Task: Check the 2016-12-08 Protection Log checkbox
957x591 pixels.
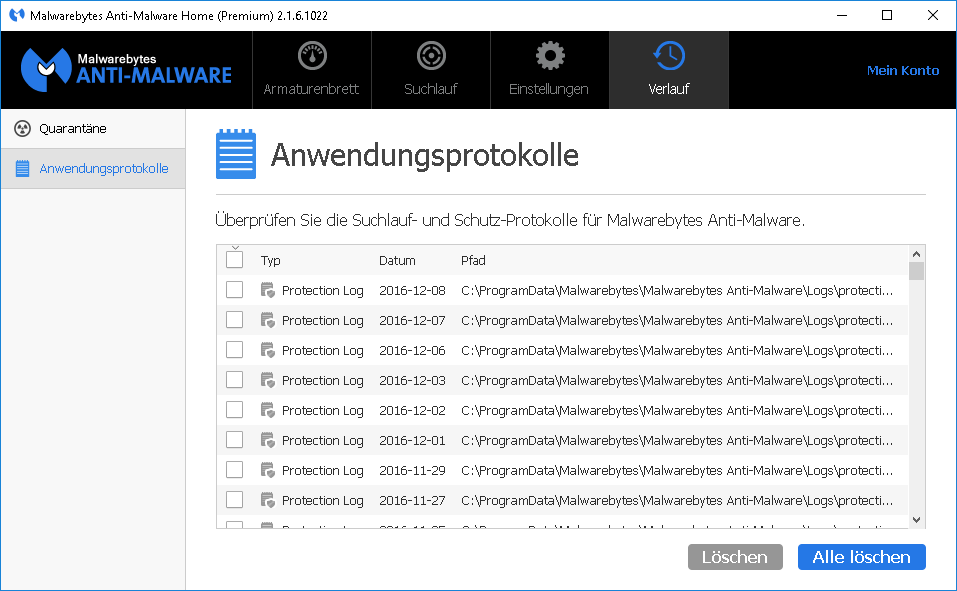Action: [234, 289]
